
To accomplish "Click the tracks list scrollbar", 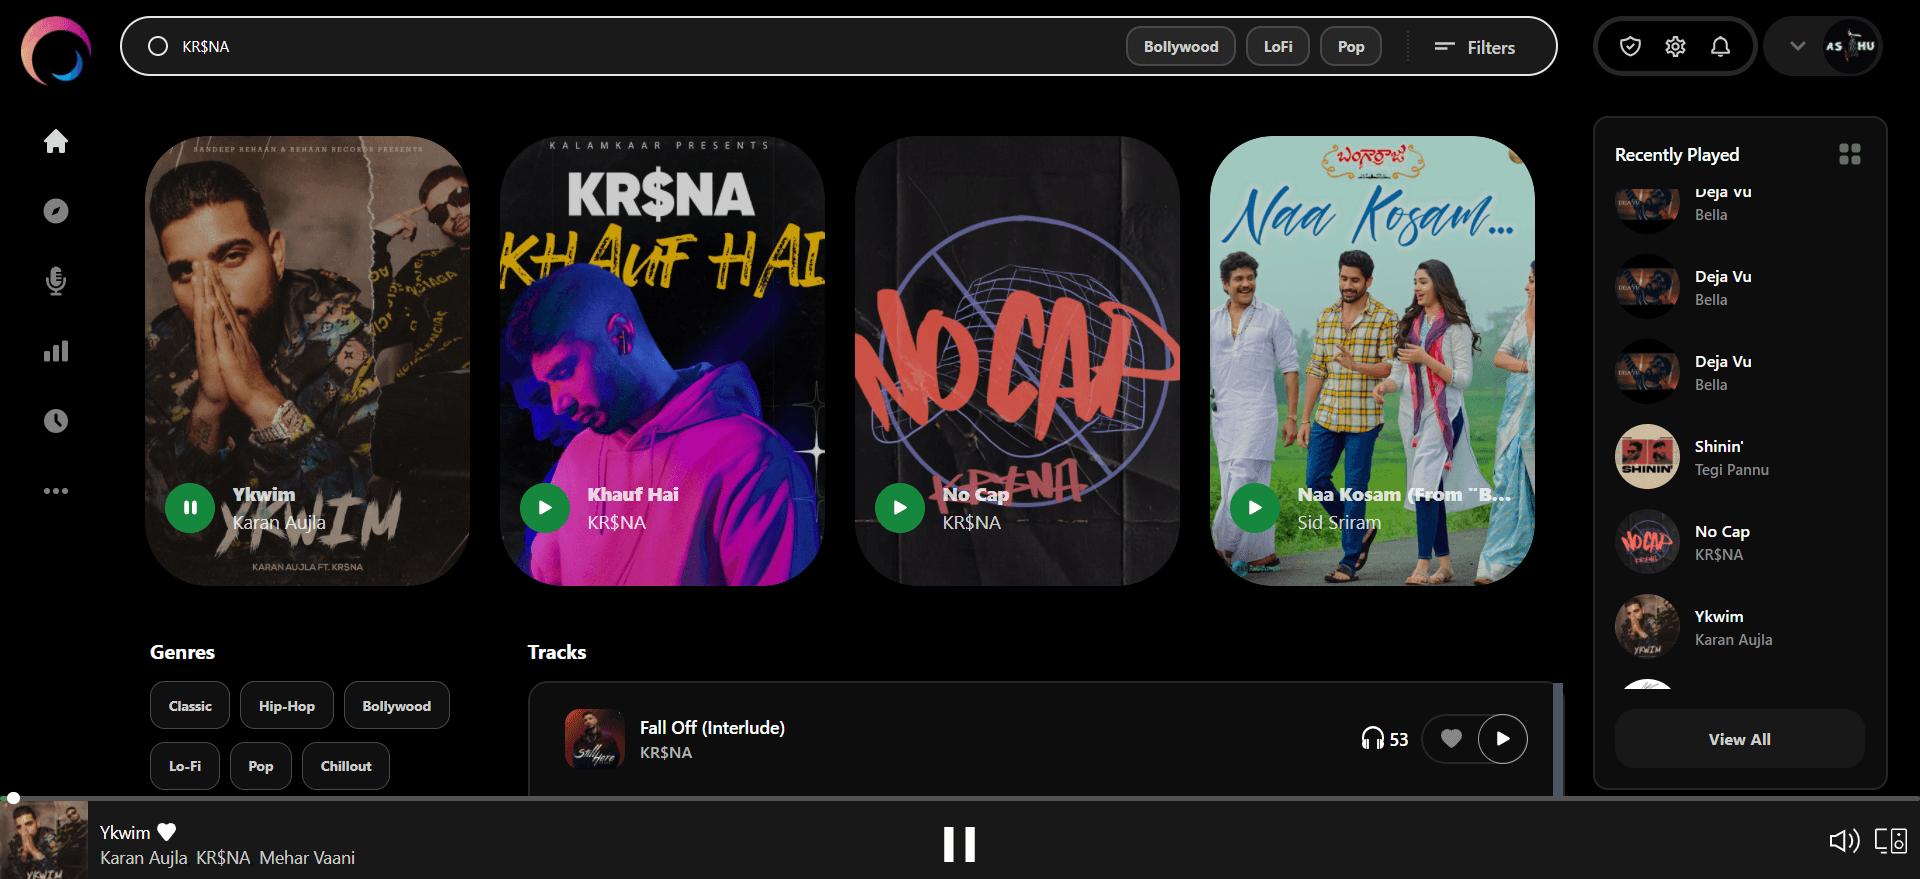I will click(x=1558, y=739).
